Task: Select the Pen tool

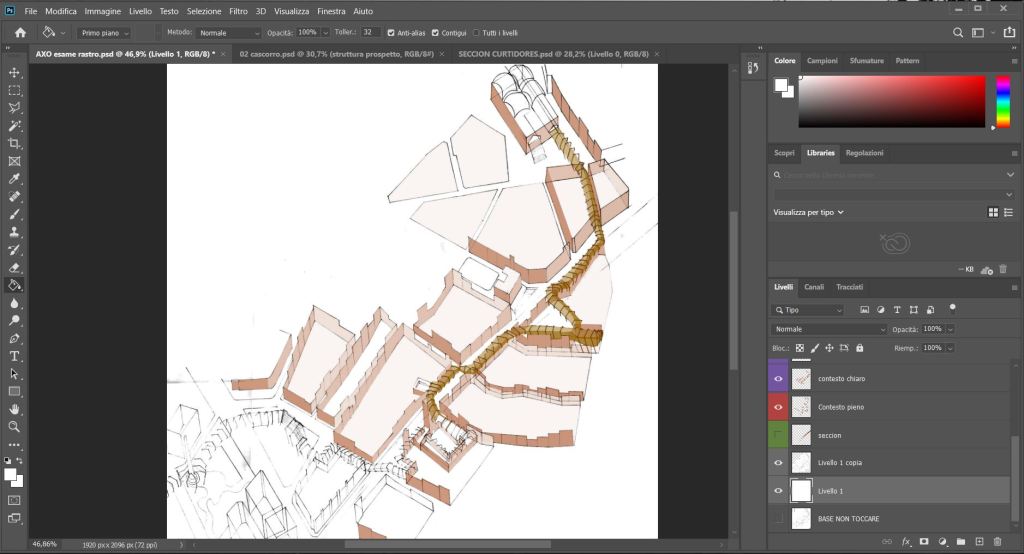Action: 14,338
